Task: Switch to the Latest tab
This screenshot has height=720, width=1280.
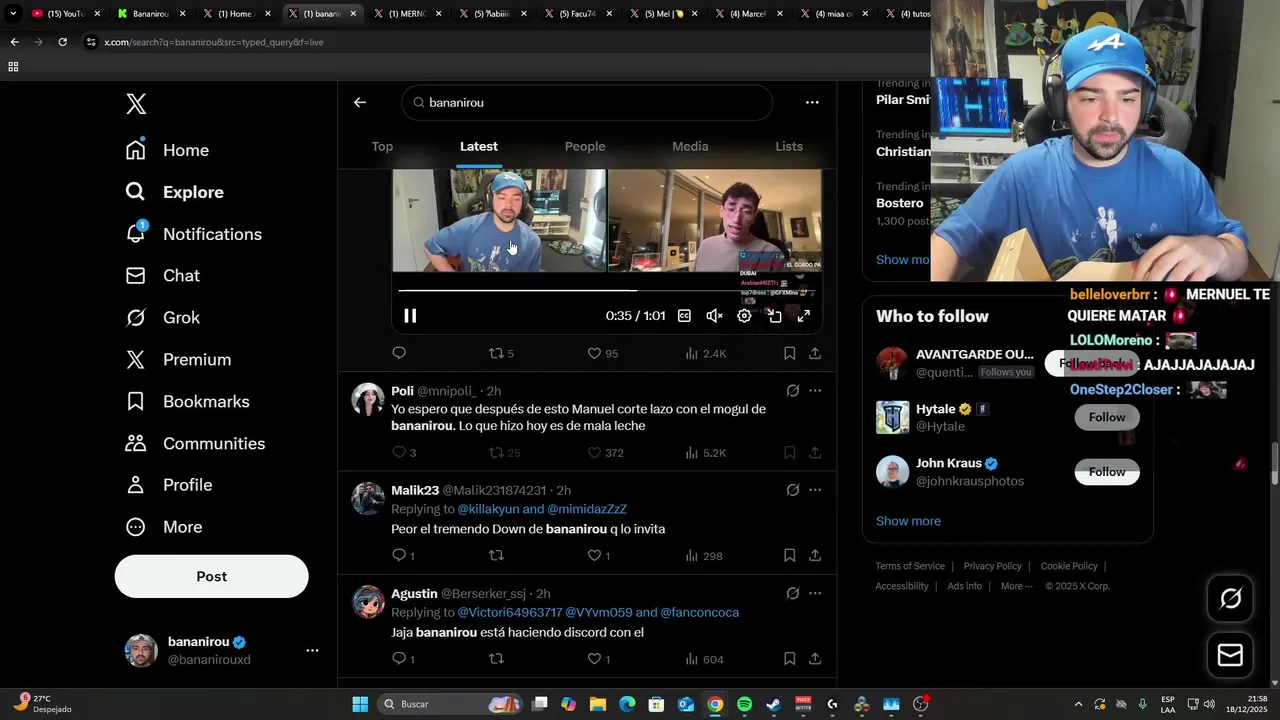Action: [x=479, y=146]
